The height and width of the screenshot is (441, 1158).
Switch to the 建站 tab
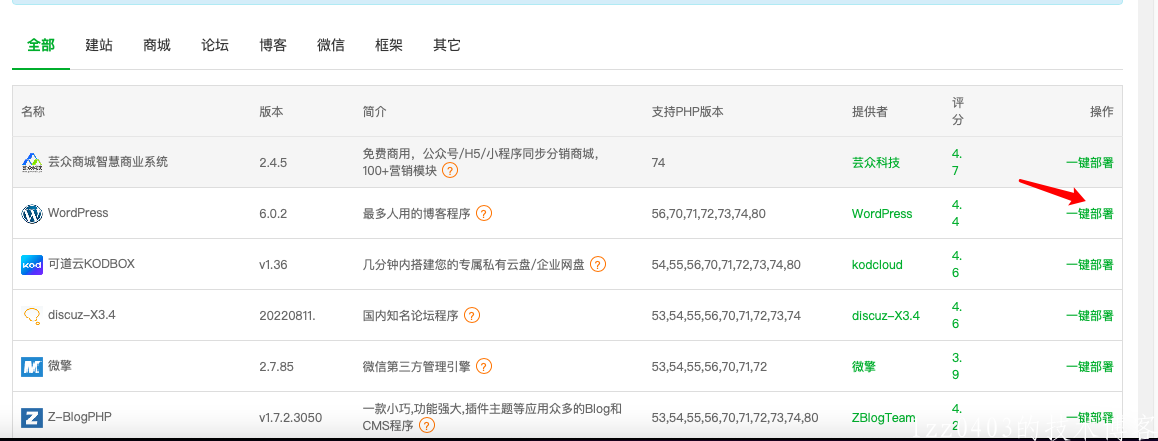click(99, 45)
